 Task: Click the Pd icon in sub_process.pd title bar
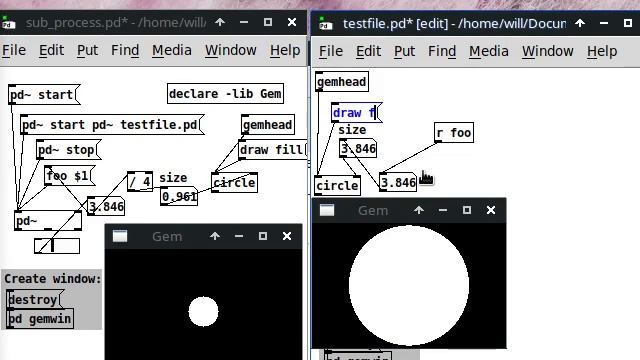click(x=8, y=22)
